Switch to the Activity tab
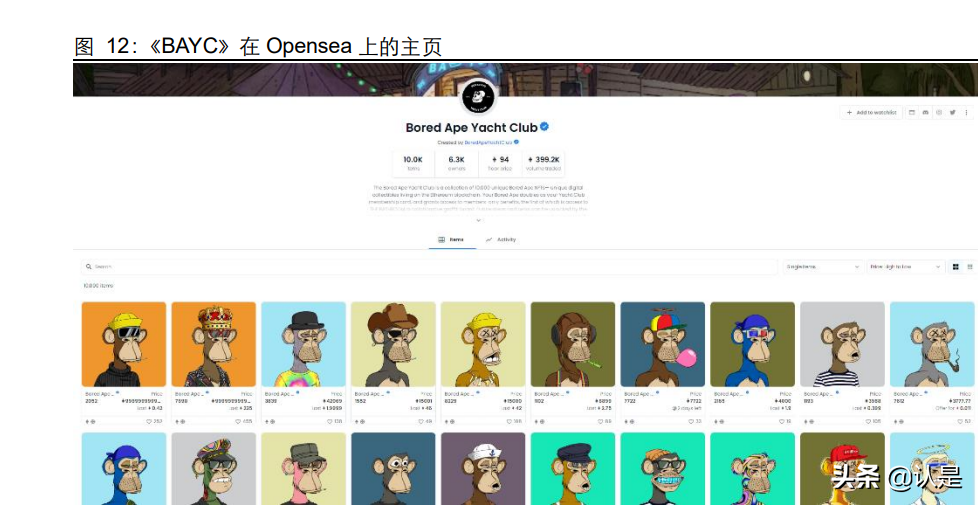Screen dimensions: 978x506 tap(501, 240)
